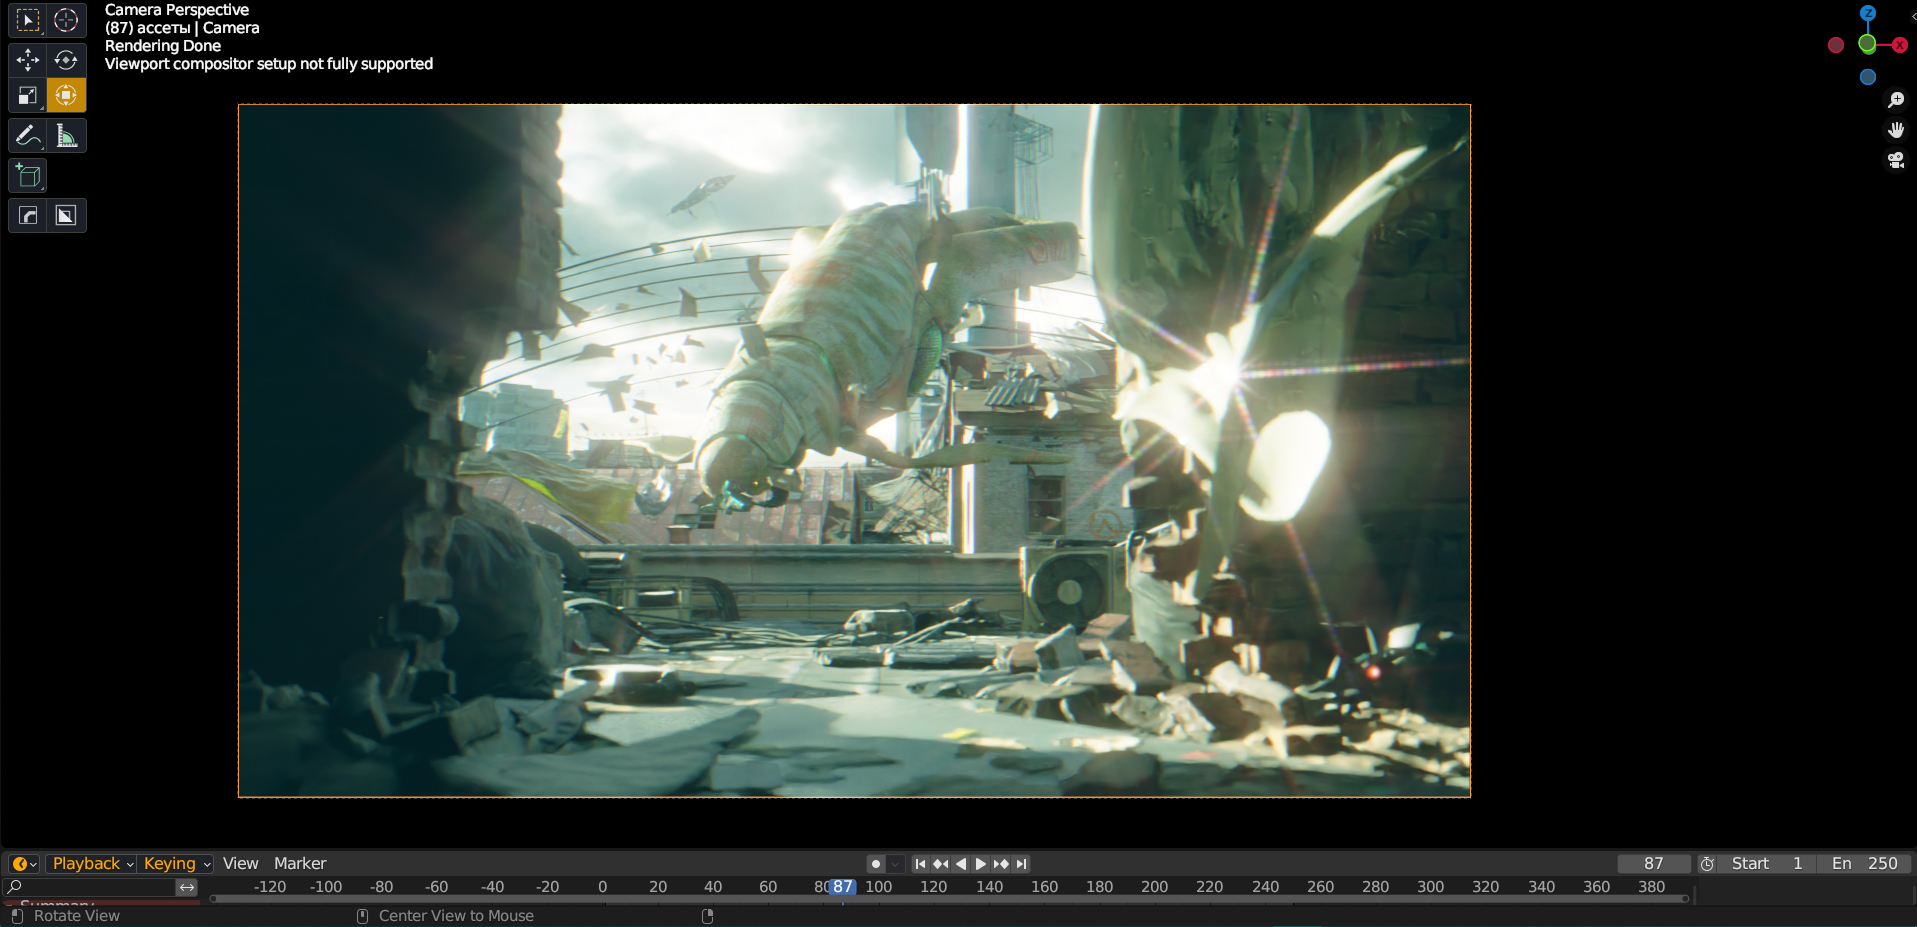Pick the Rotate tool
Screen dimensions: 1917x927
click(x=66, y=60)
